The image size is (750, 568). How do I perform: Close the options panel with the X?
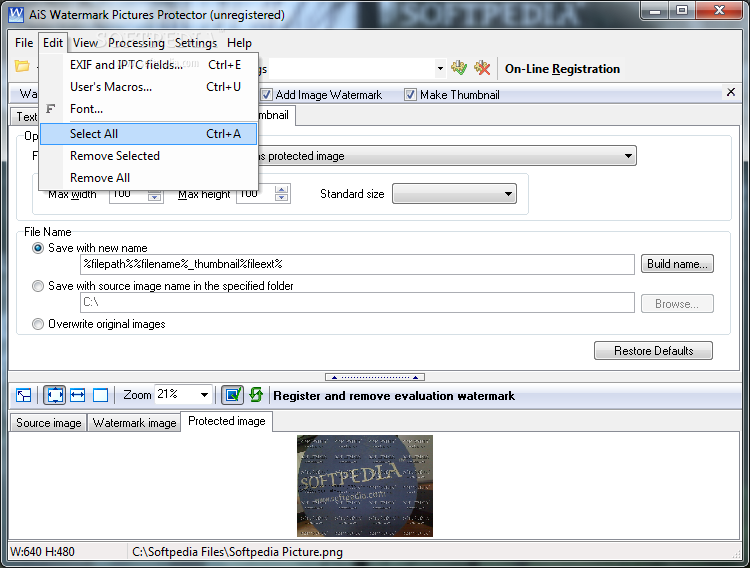click(x=731, y=92)
